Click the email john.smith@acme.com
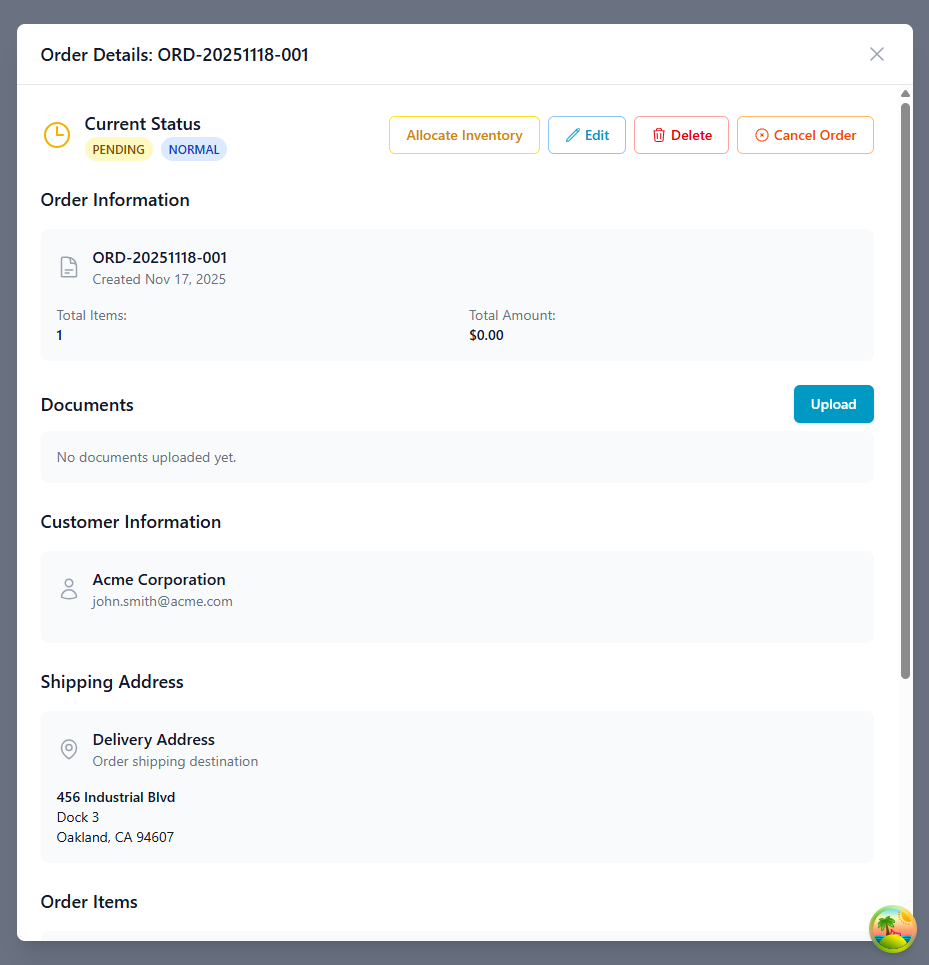This screenshot has width=929, height=965. (x=162, y=601)
